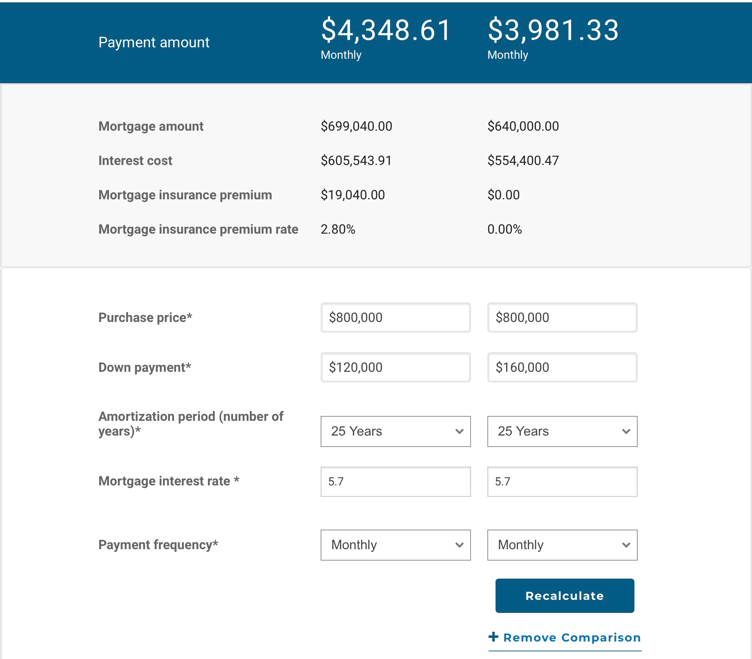Screen dimensions: 752x659
Task: Click the $3,981.33 monthly payment amount
Action: [x=553, y=31]
